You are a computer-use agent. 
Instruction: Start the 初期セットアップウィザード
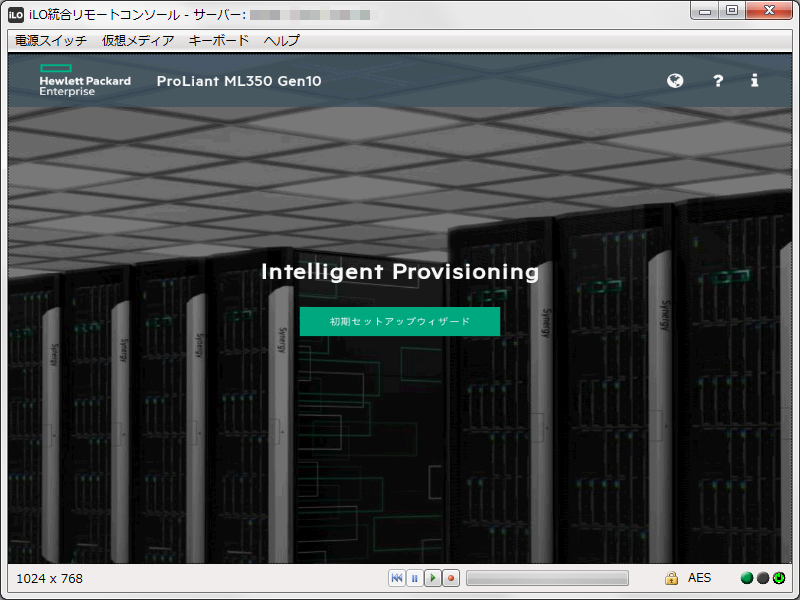pyautogui.click(x=399, y=321)
